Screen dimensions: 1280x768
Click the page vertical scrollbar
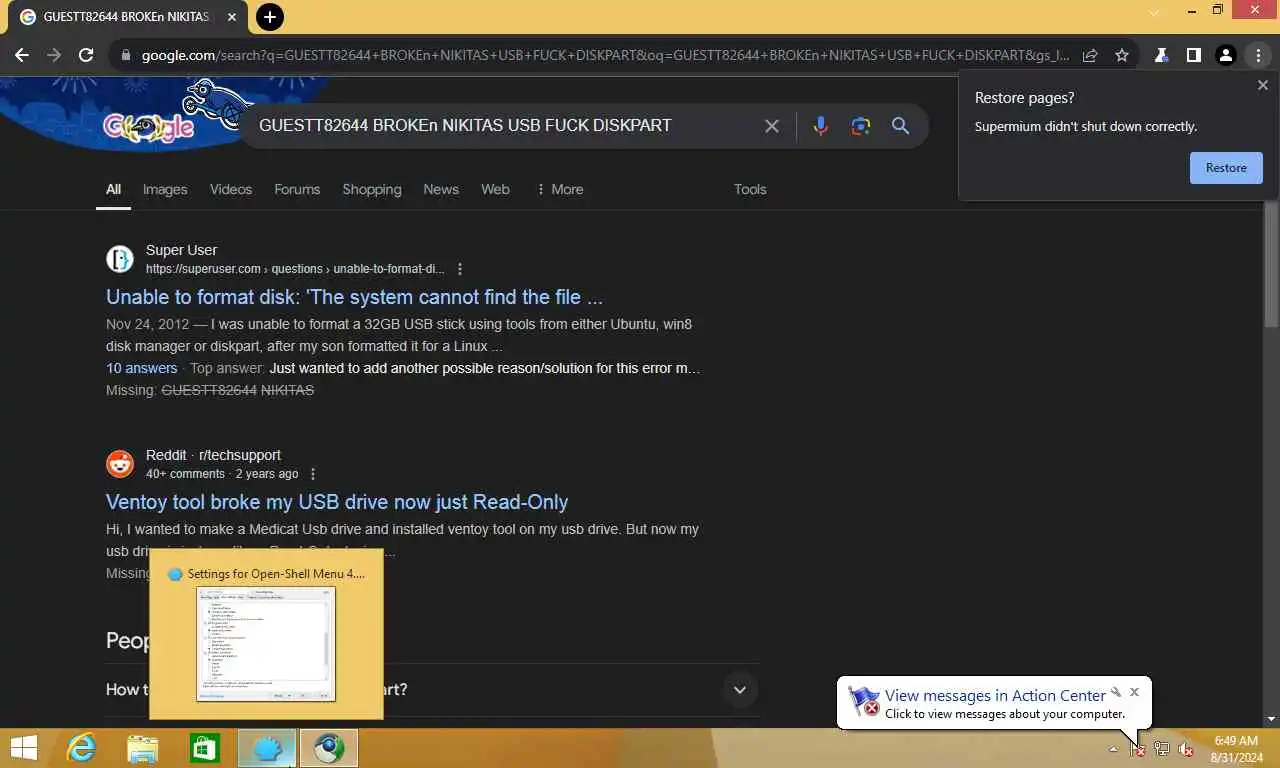[1272, 265]
